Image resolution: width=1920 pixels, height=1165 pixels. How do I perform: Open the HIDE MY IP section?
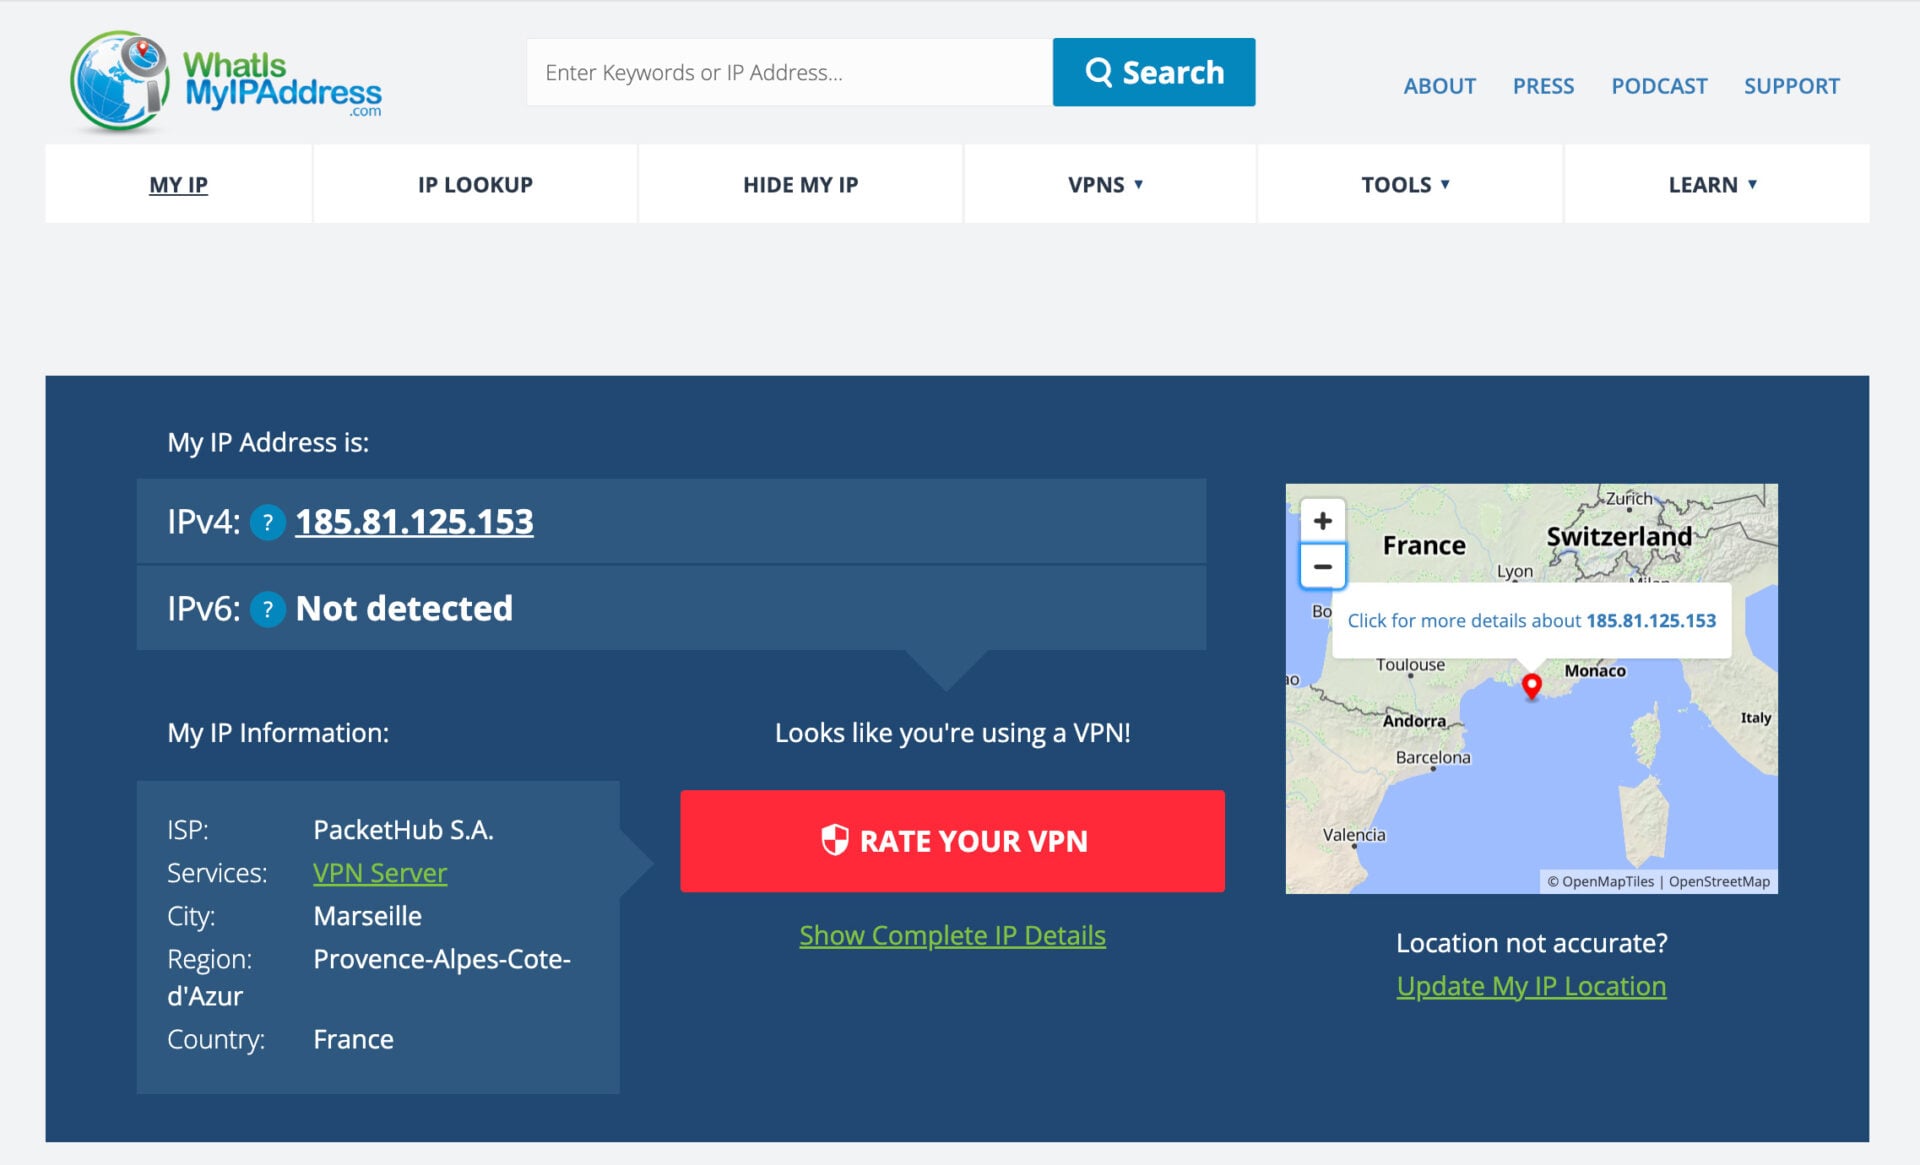pyautogui.click(x=800, y=184)
